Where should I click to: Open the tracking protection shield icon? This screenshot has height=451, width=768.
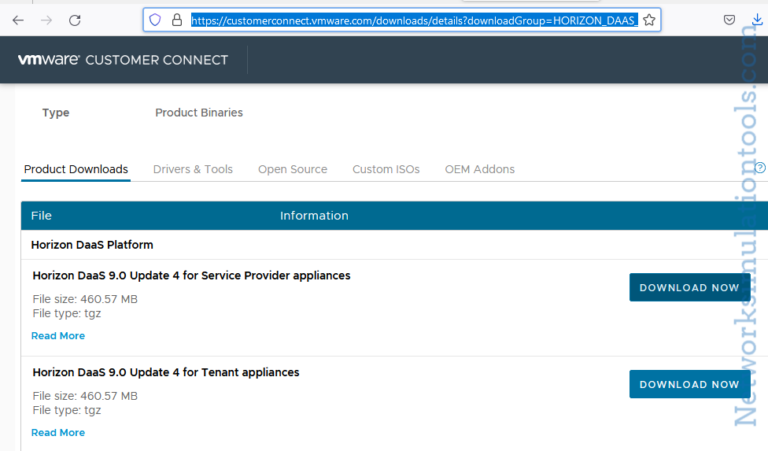[x=154, y=20]
